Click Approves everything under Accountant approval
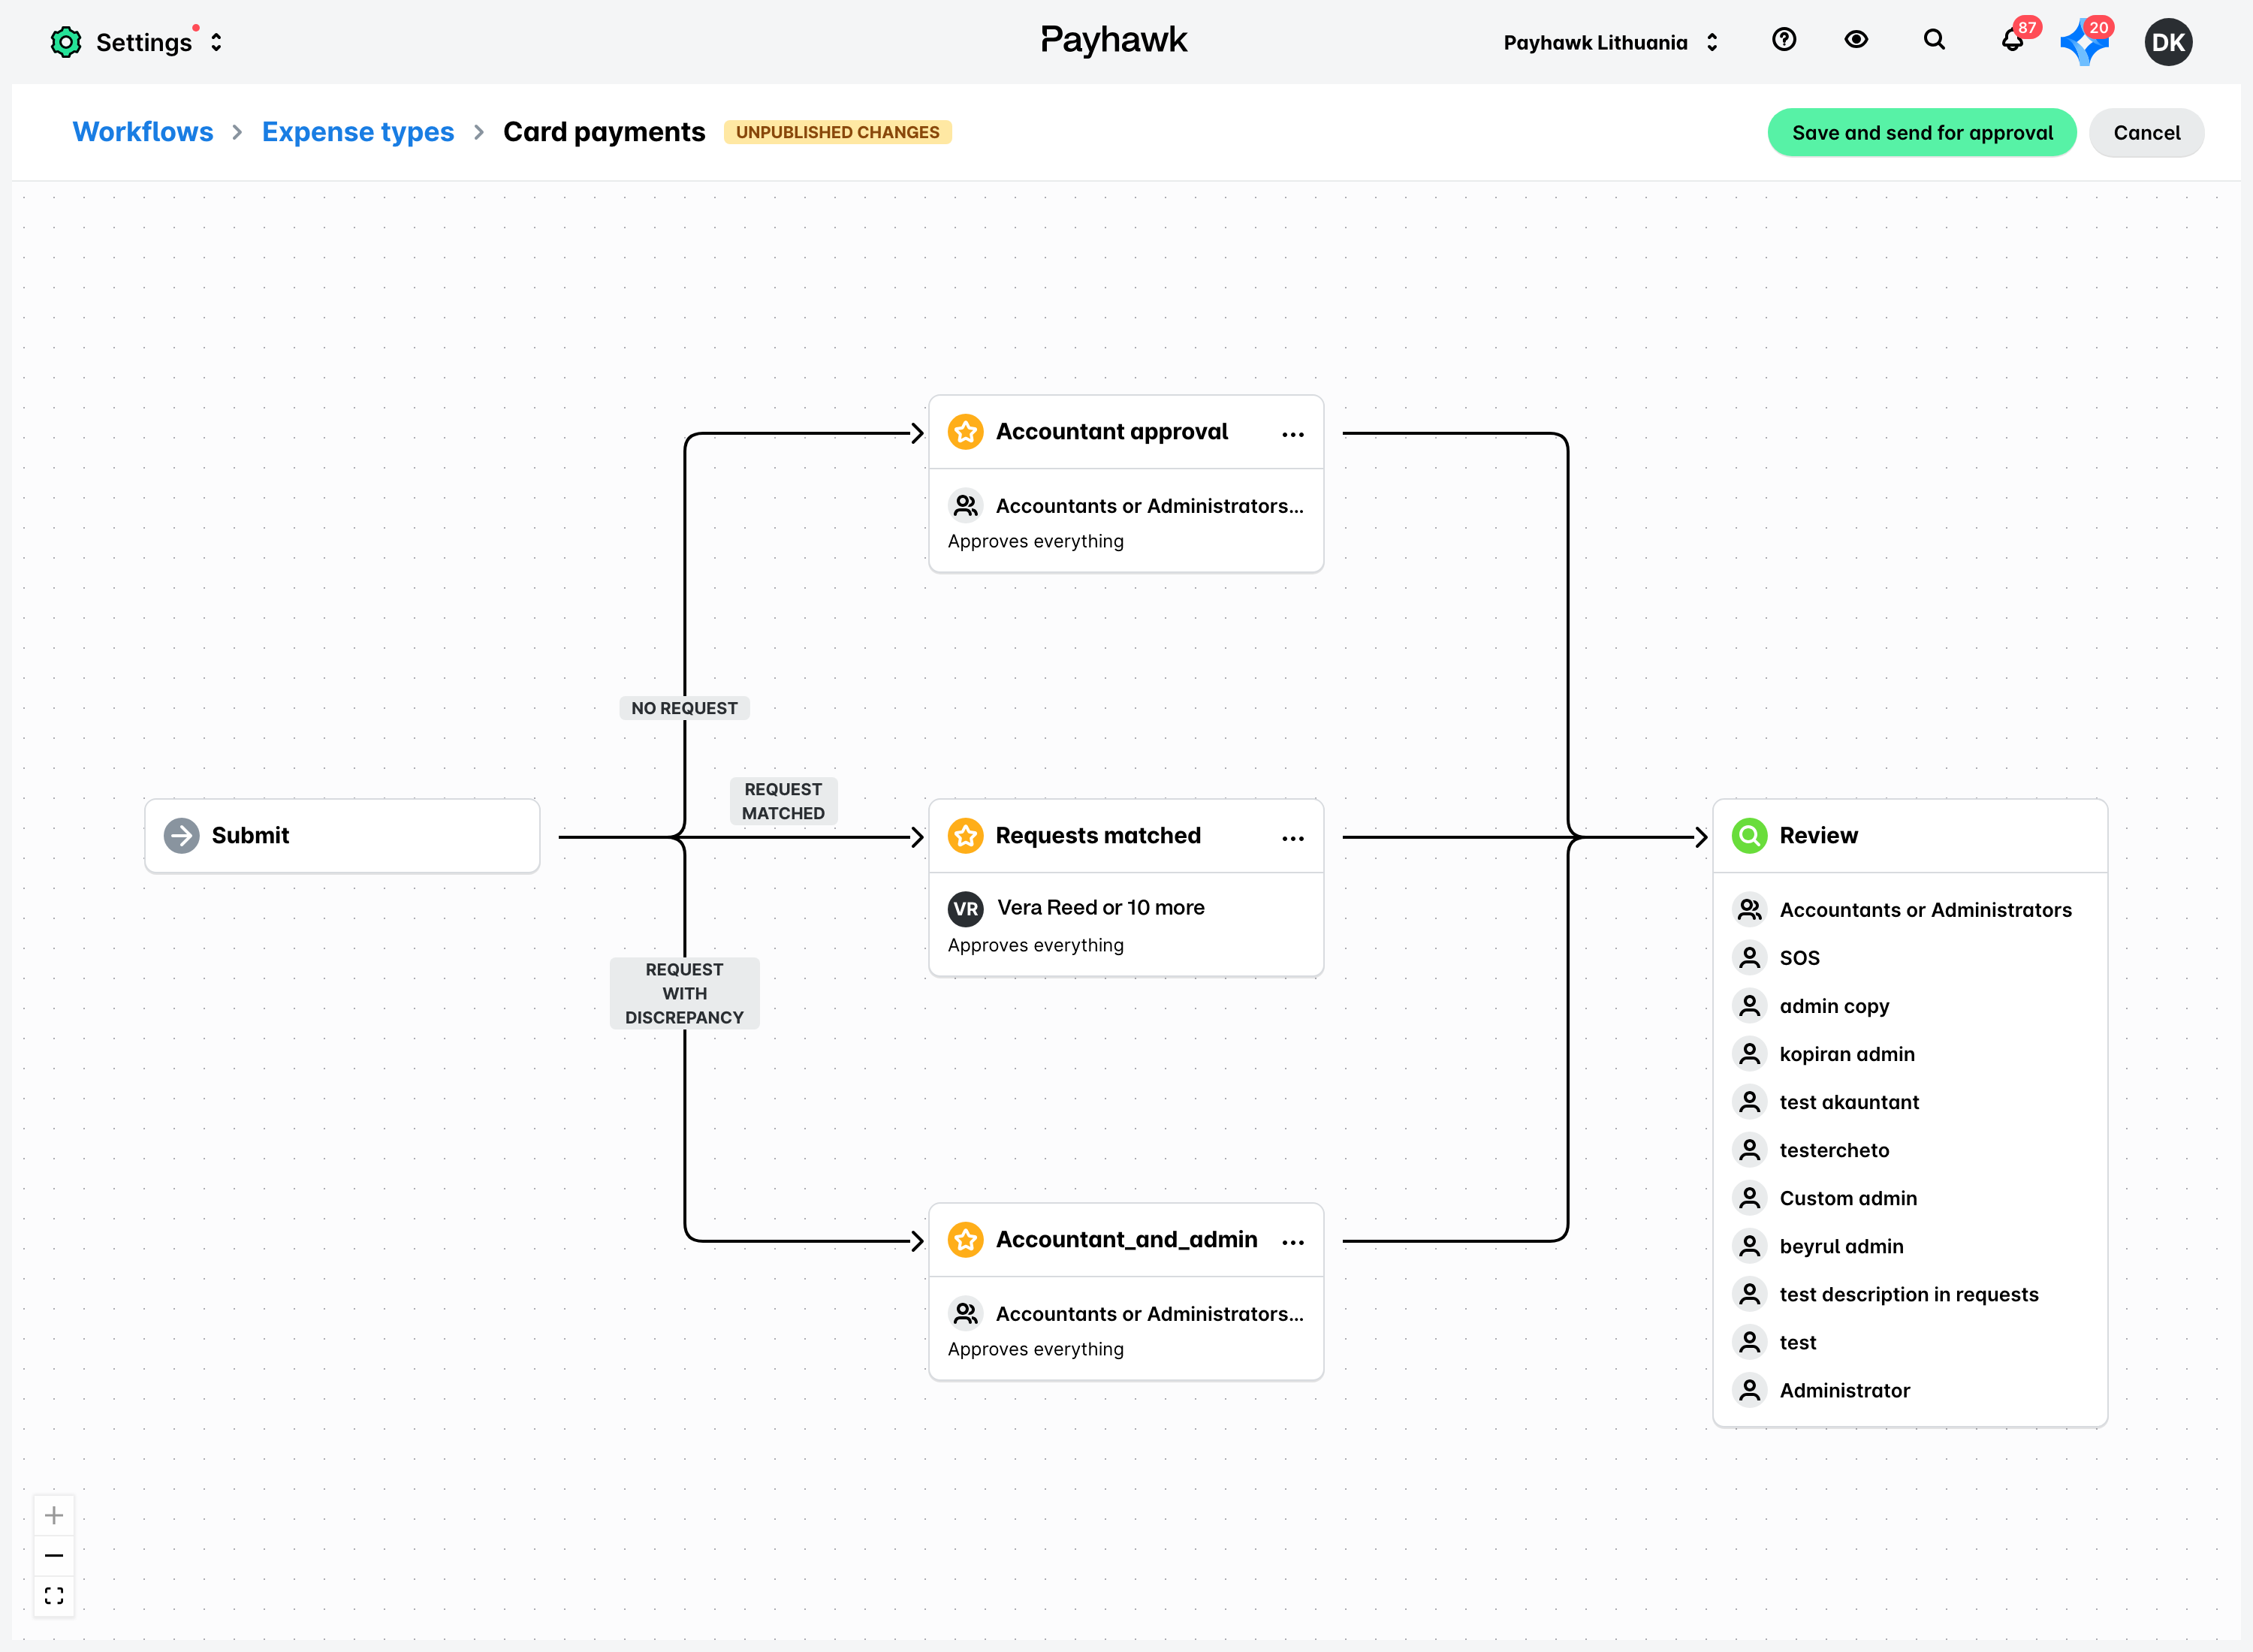This screenshot has height=1652, width=2253. pyautogui.click(x=1035, y=541)
